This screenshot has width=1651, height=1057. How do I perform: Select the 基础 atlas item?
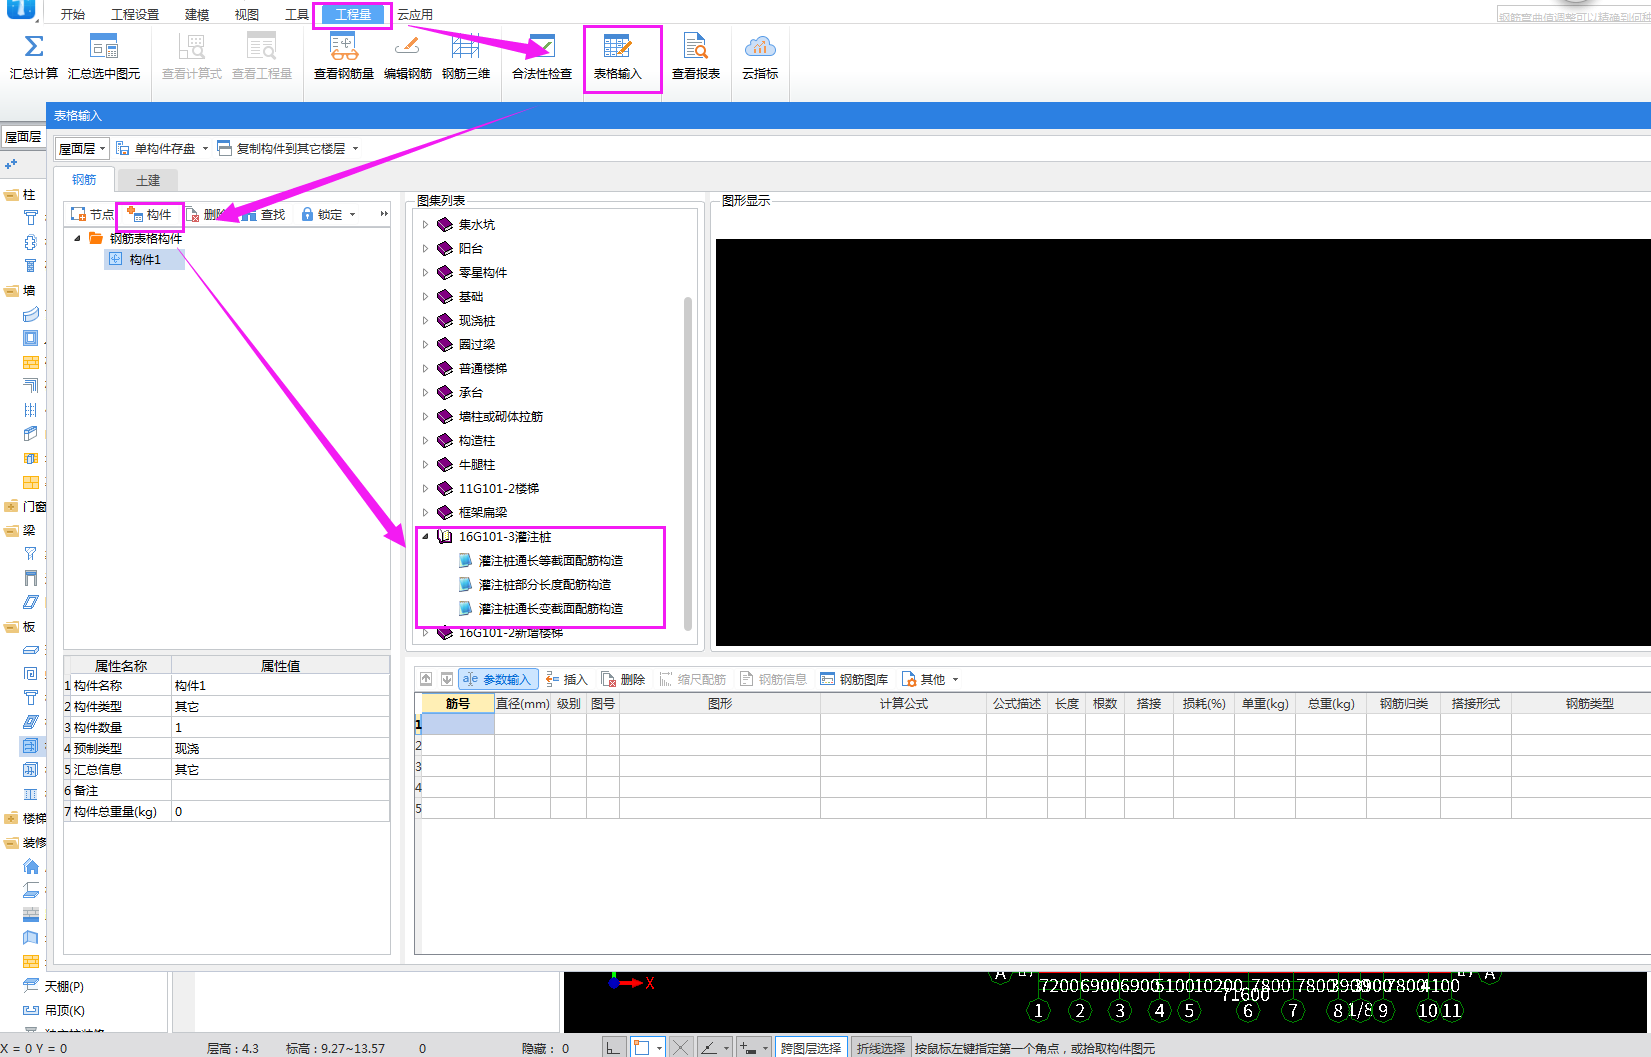click(471, 297)
